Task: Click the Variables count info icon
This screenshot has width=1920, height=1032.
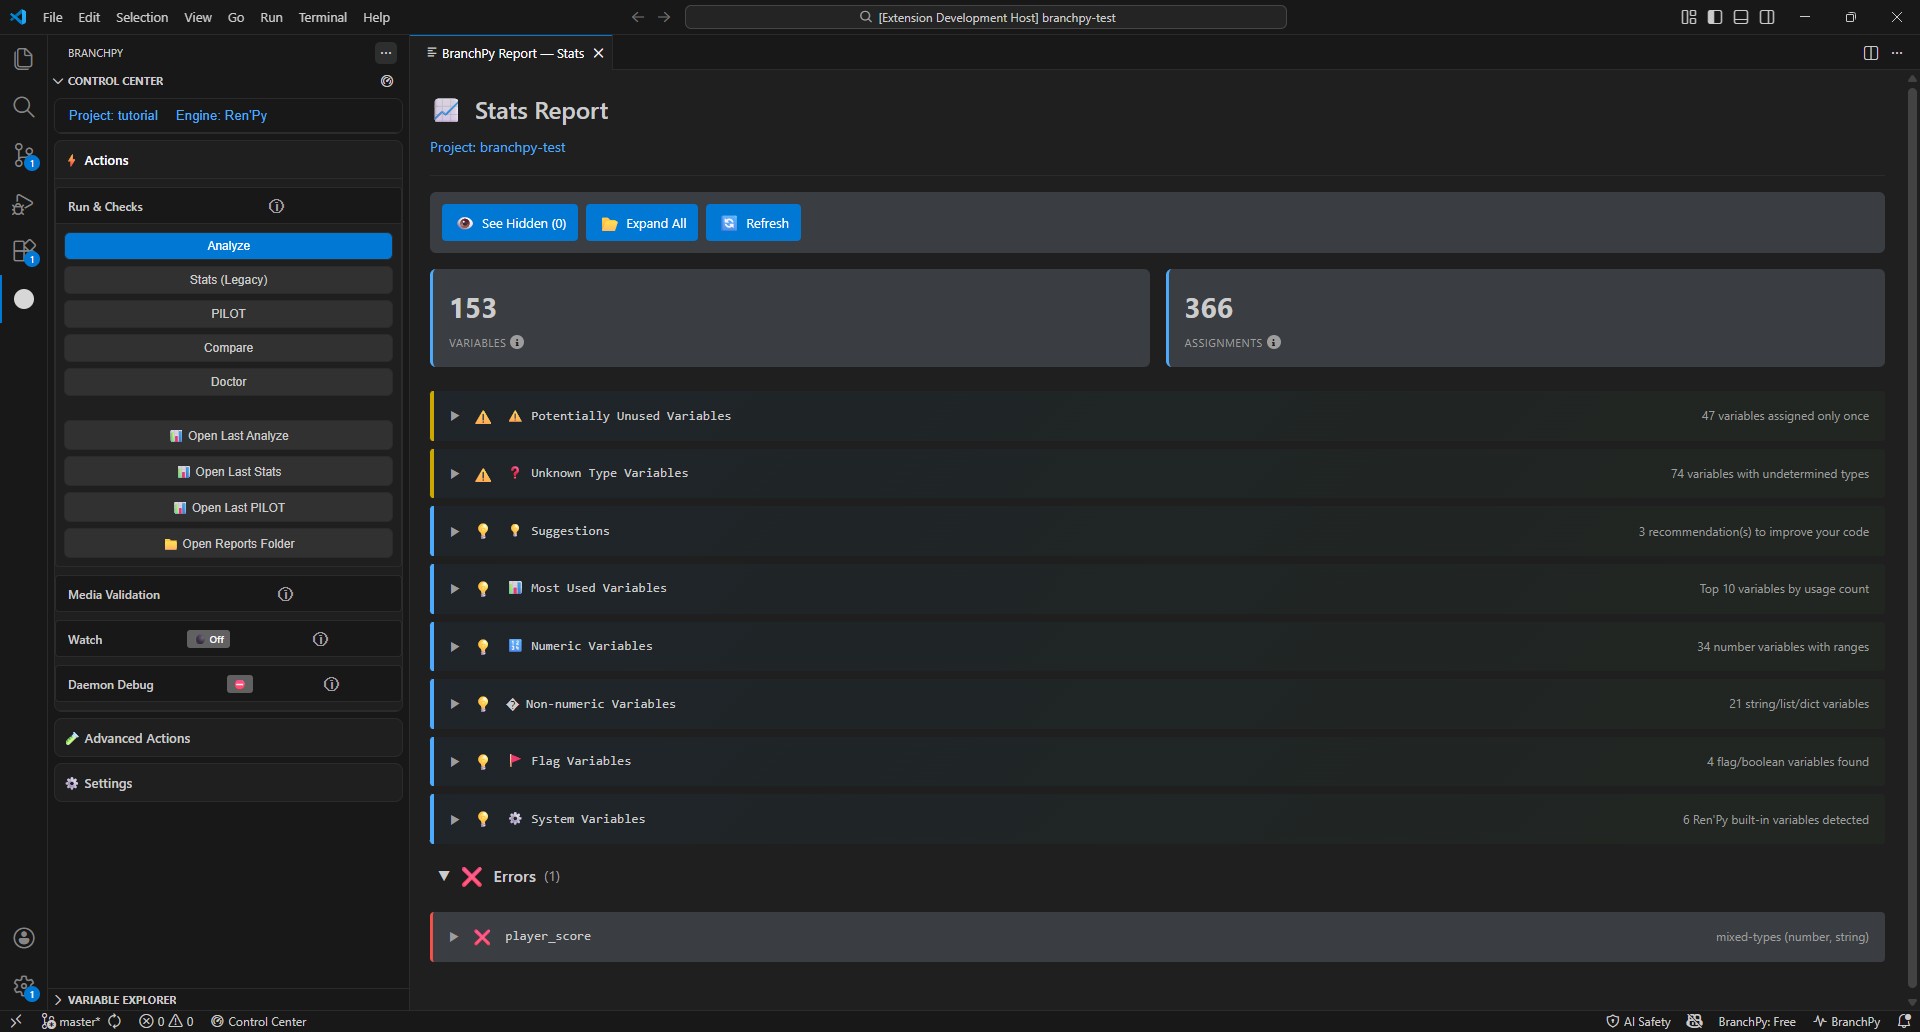Action: tap(517, 342)
